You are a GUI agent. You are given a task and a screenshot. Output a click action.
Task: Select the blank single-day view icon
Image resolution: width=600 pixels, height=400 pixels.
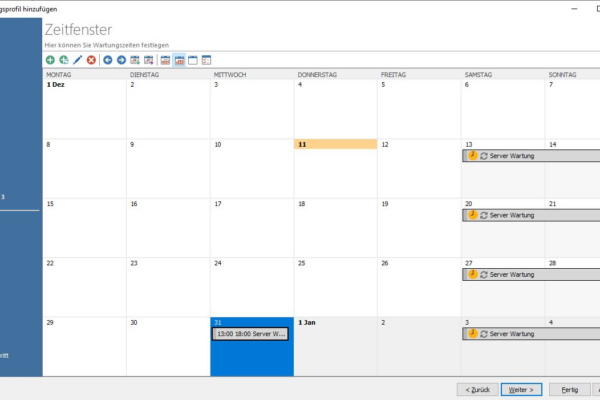pos(193,60)
